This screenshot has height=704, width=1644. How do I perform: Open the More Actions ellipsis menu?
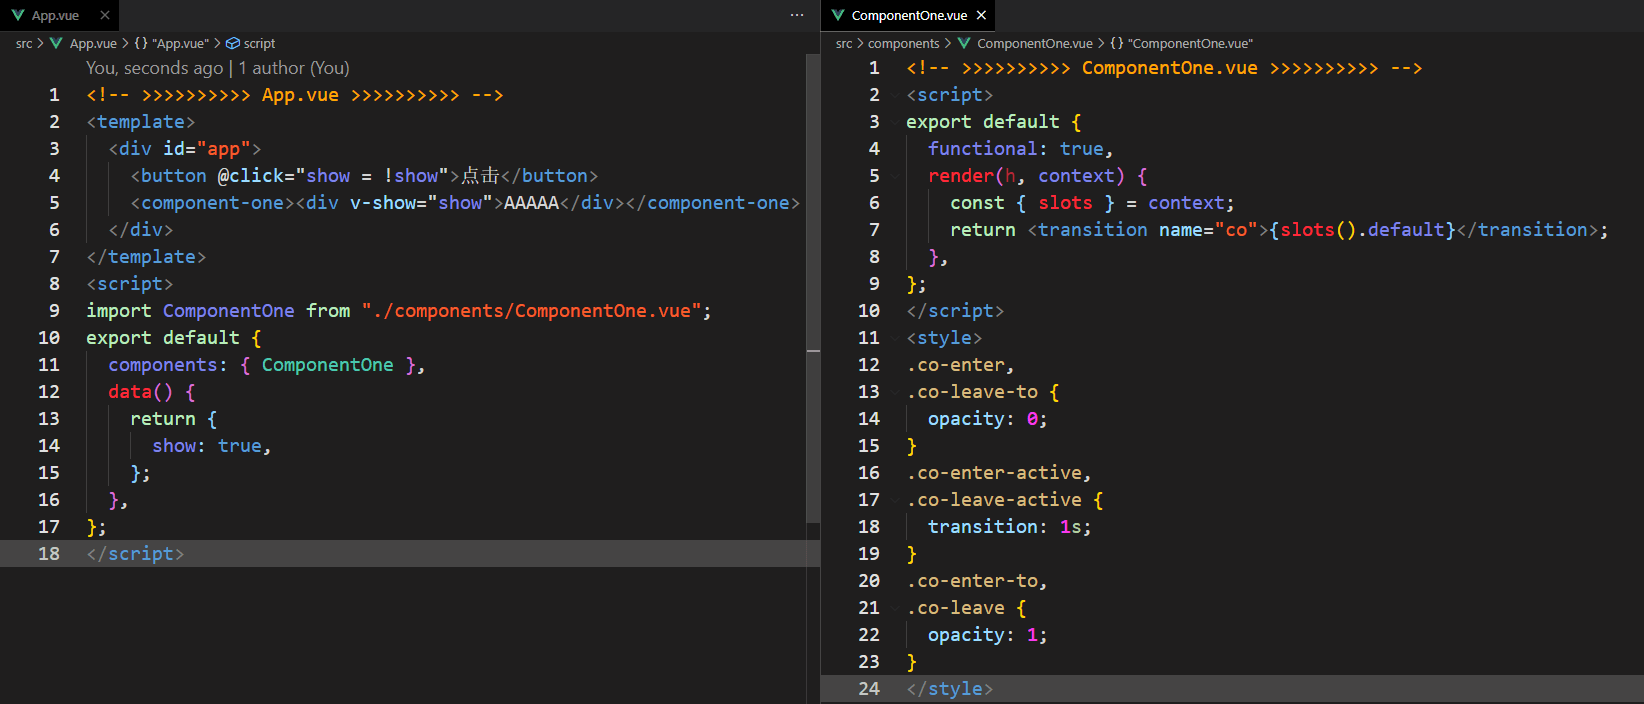(797, 15)
